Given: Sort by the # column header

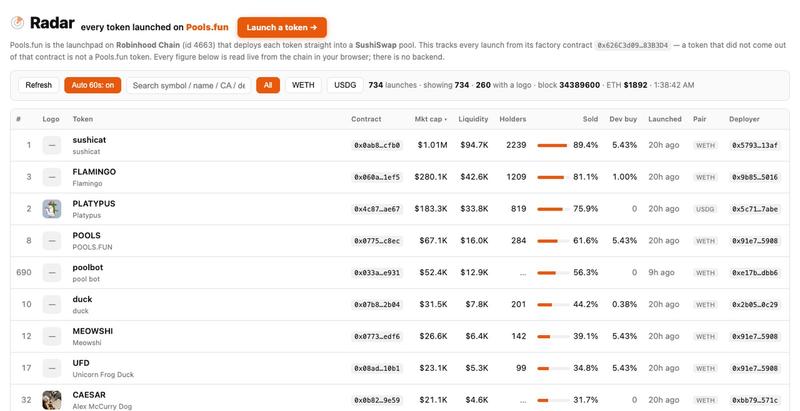Looking at the screenshot, I should 18,119.
